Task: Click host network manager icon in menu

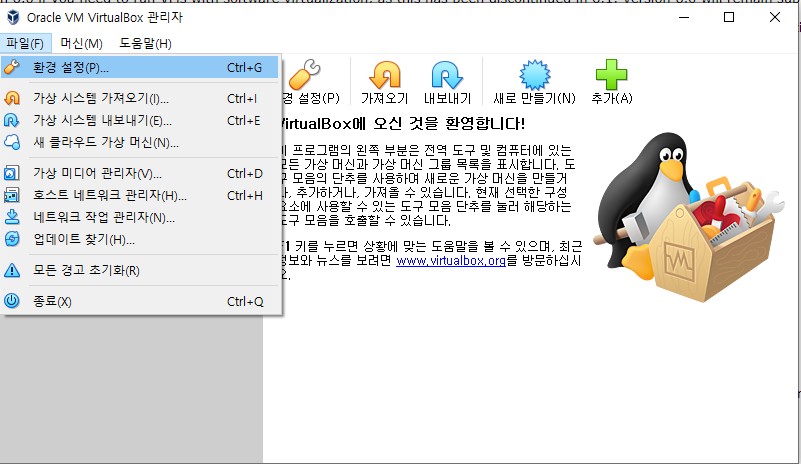Action: pyautogui.click(x=12, y=195)
